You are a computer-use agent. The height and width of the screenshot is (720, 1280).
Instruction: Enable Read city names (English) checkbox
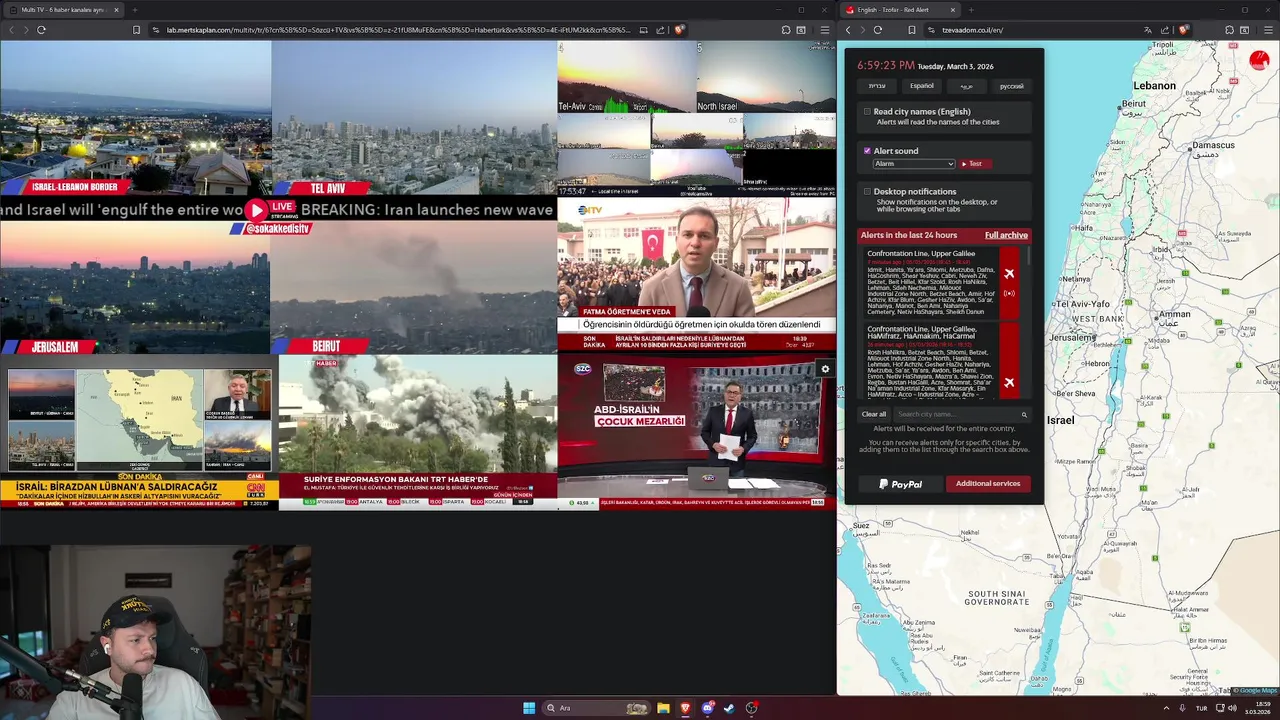click(867, 111)
